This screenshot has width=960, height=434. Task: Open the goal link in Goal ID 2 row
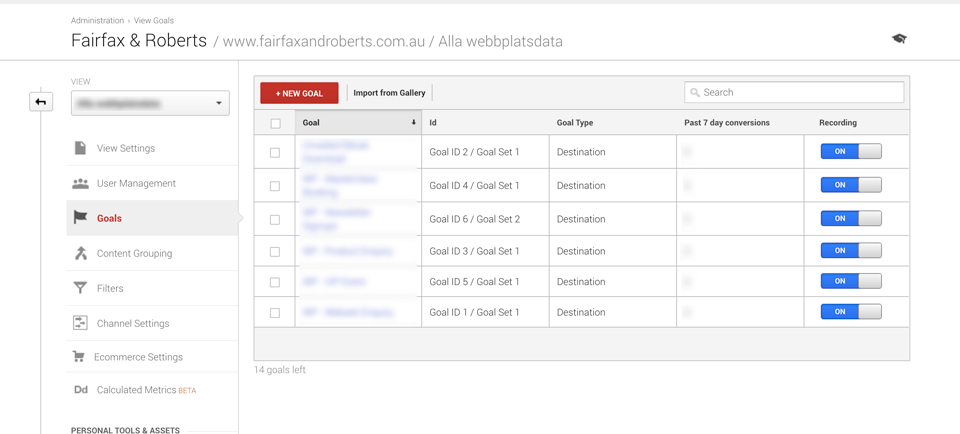(x=336, y=152)
